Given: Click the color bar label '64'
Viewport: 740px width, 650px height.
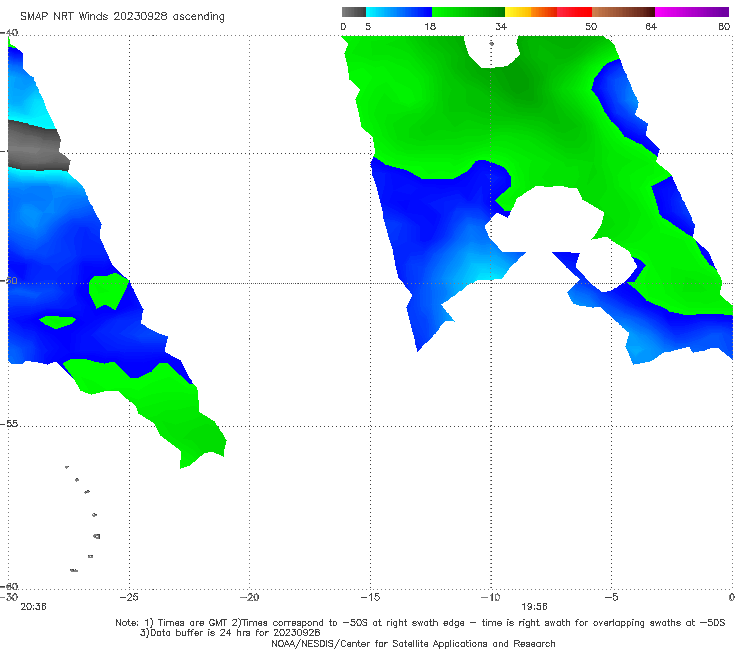Looking at the screenshot, I should [x=651, y=26].
